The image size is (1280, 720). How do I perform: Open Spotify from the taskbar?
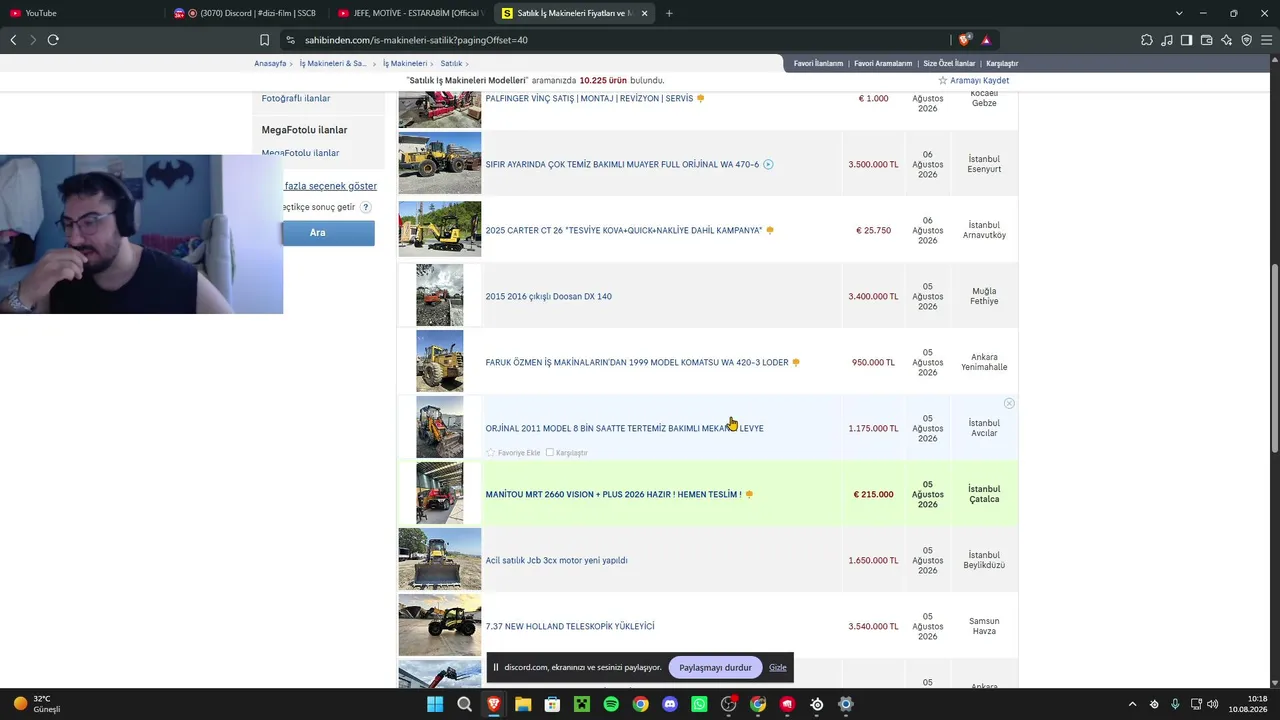[x=611, y=704]
